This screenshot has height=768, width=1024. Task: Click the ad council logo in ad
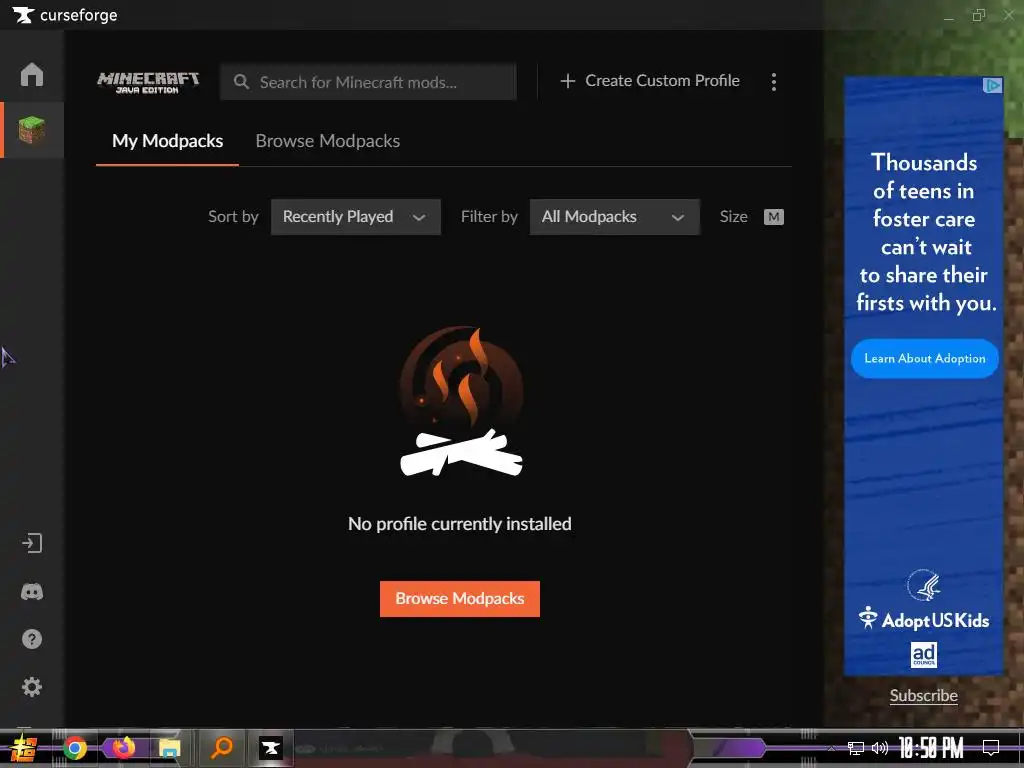click(924, 655)
